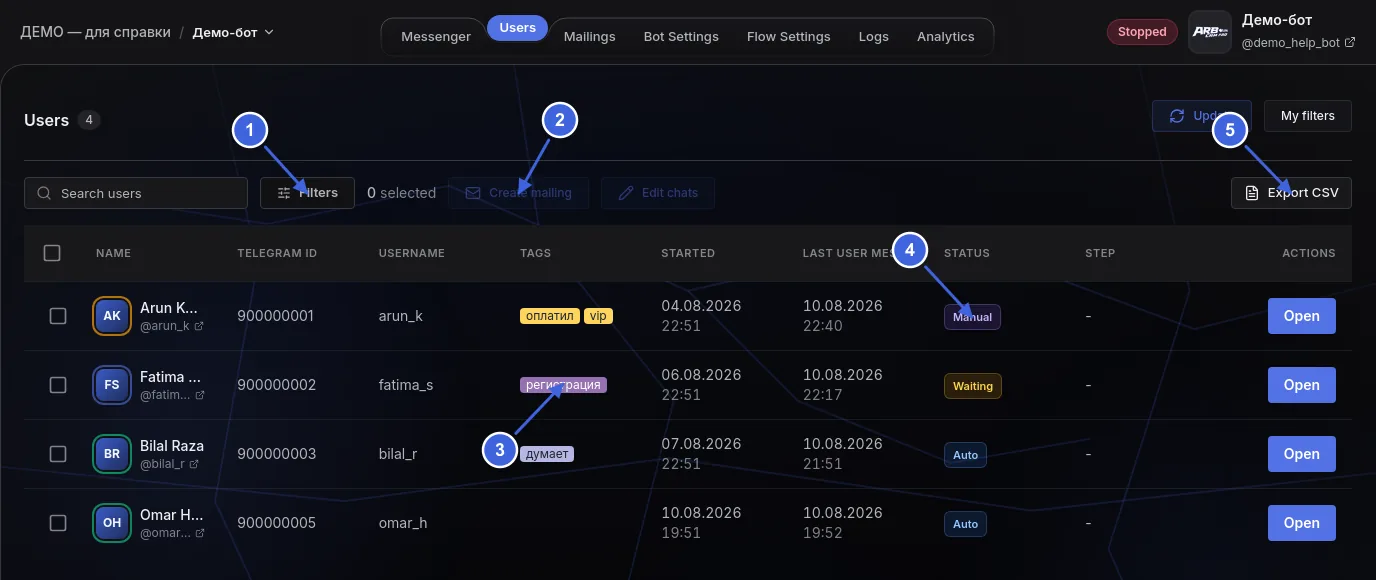Open the external link icon beside @demo_help_bot
The height and width of the screenshot is (580, 1376).
point(1350,43)
